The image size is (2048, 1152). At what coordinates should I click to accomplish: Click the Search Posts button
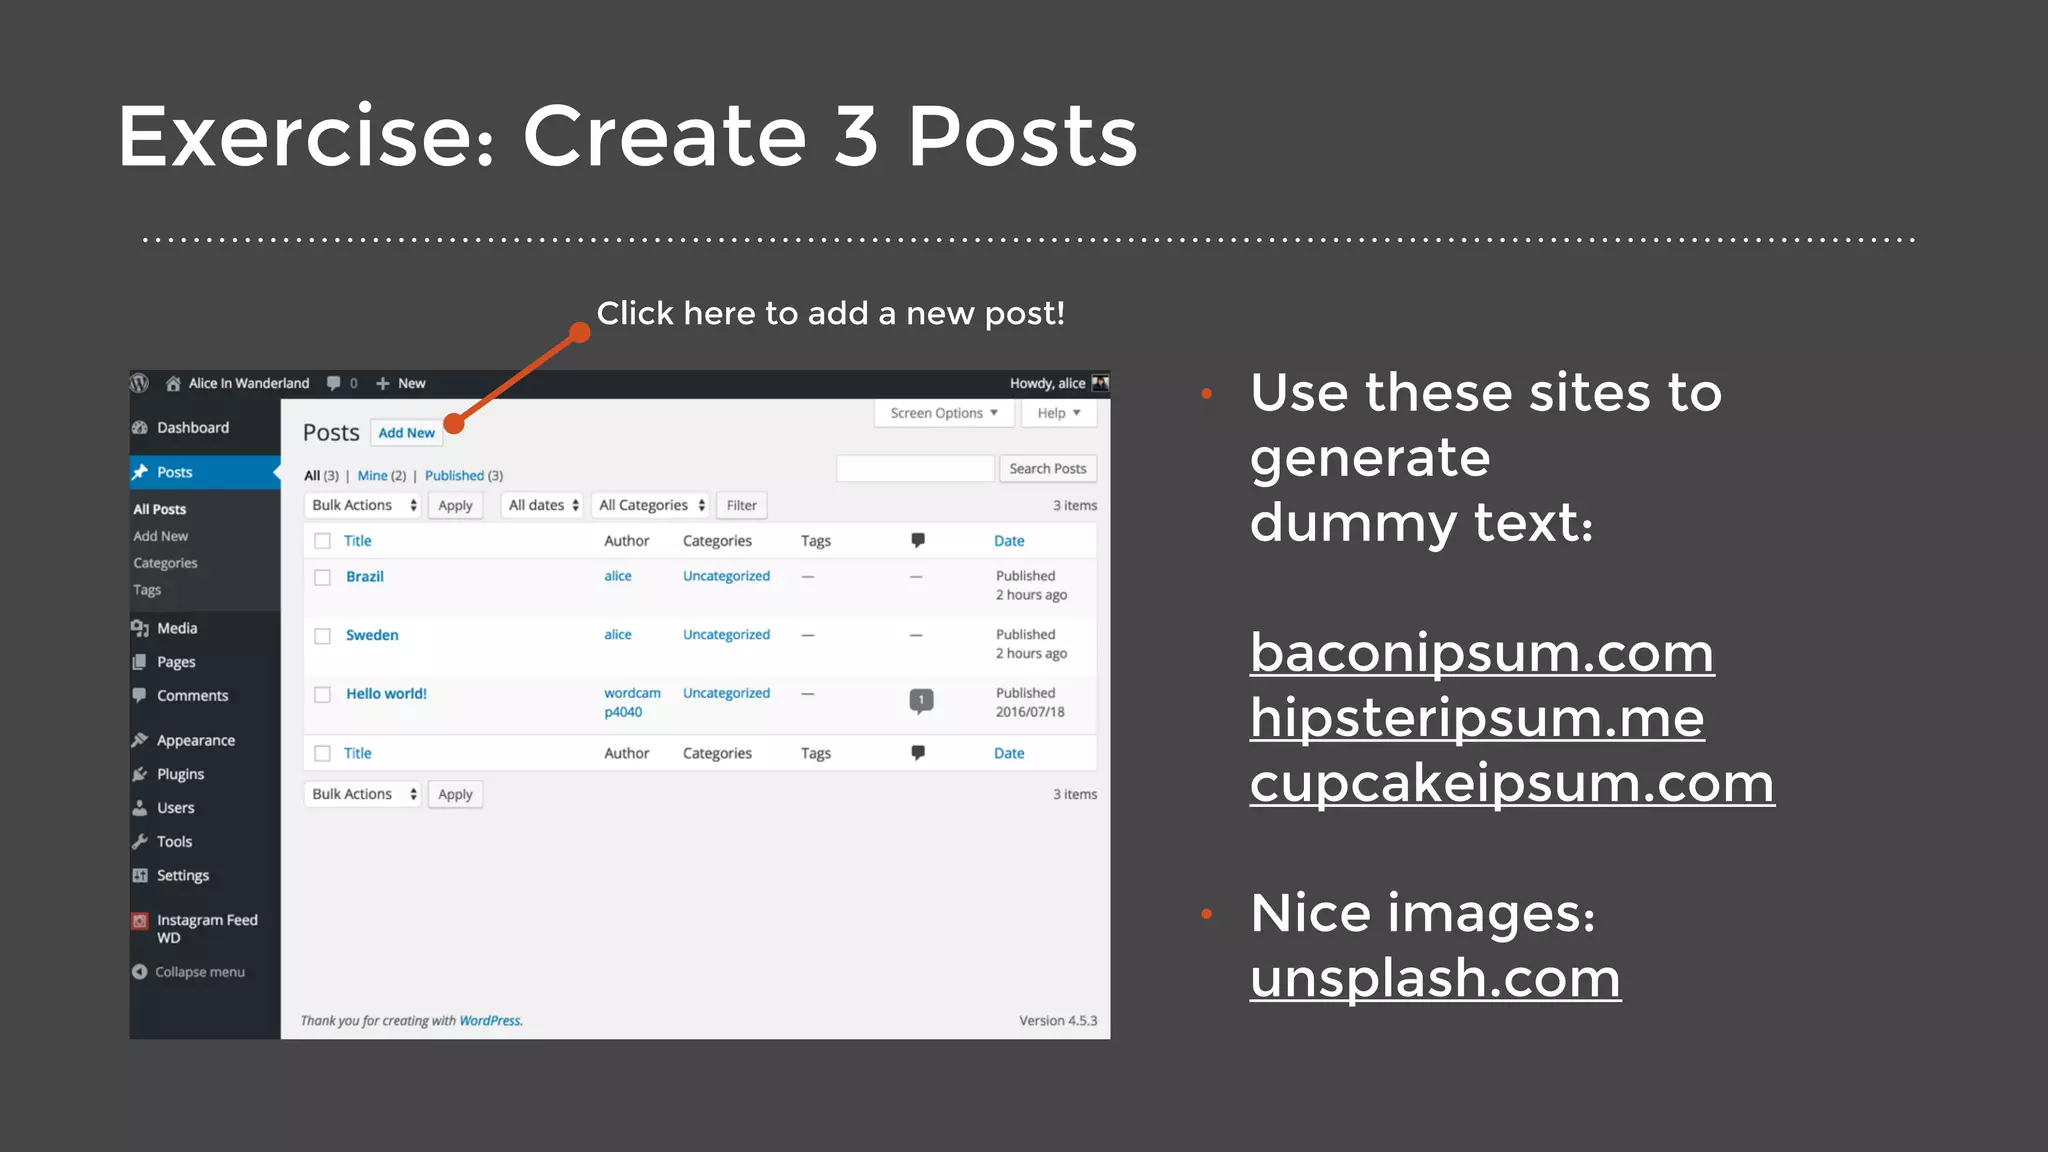(x=1047, y=468)
